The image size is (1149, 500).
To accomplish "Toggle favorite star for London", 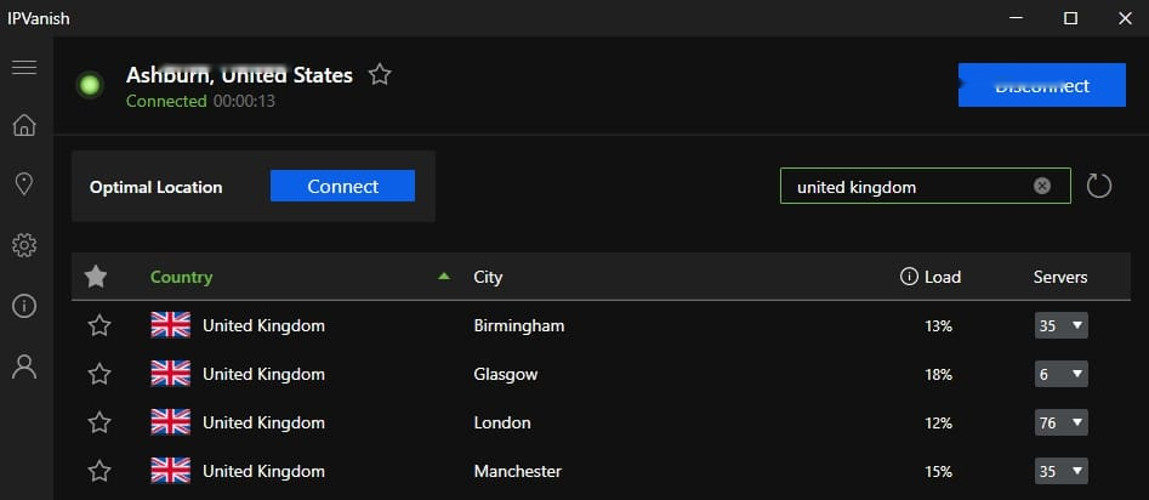I will [x=99, y=423].
